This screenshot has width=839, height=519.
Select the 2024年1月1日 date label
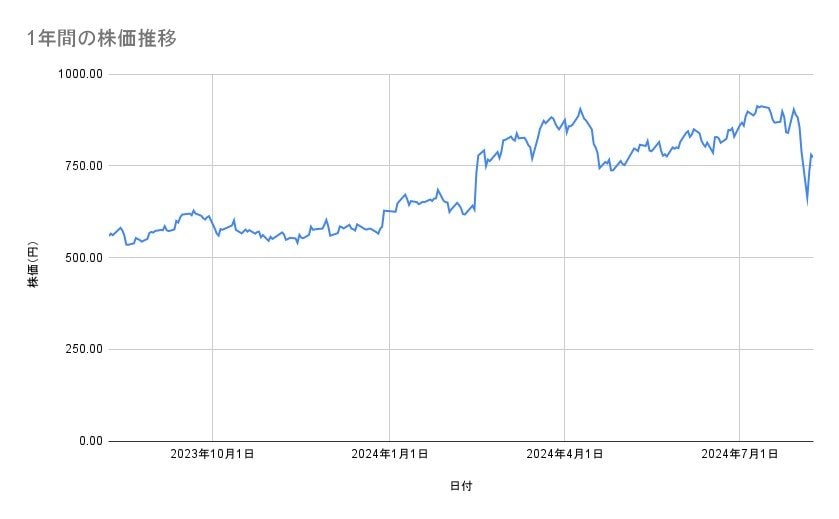(389, 455)
